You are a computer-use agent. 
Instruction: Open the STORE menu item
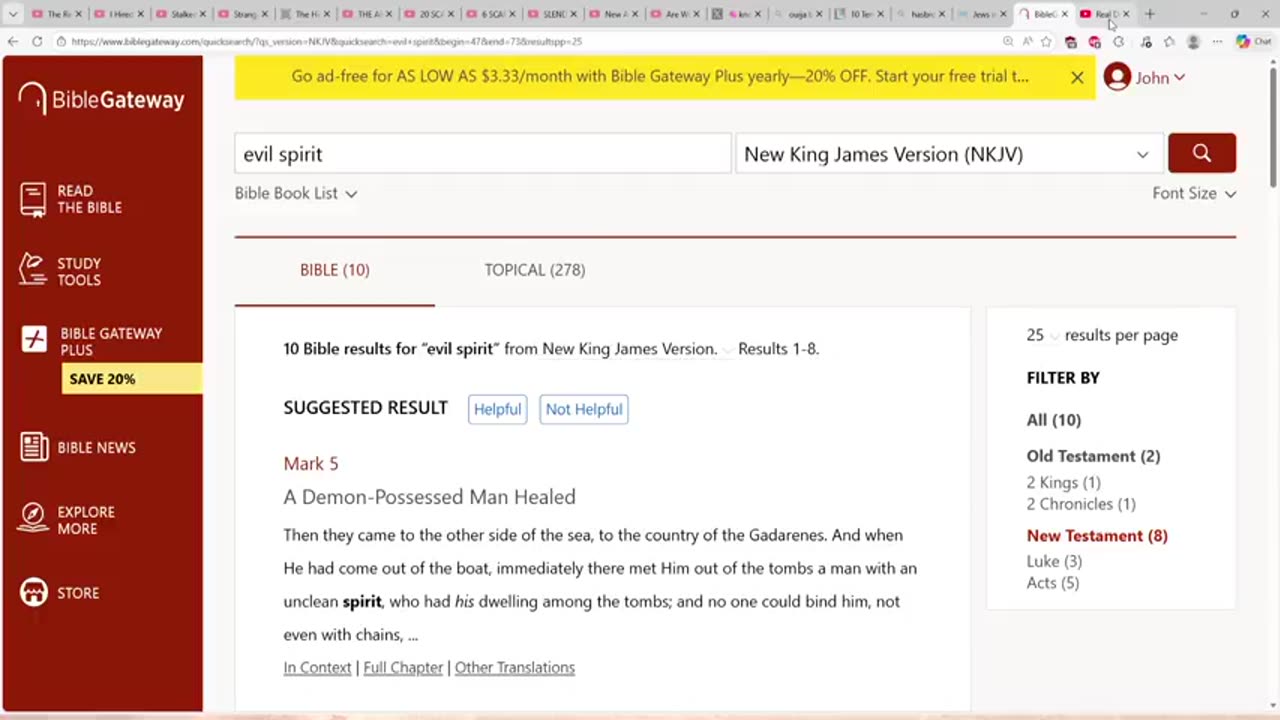pyautogui.click(x=78, y=593)
